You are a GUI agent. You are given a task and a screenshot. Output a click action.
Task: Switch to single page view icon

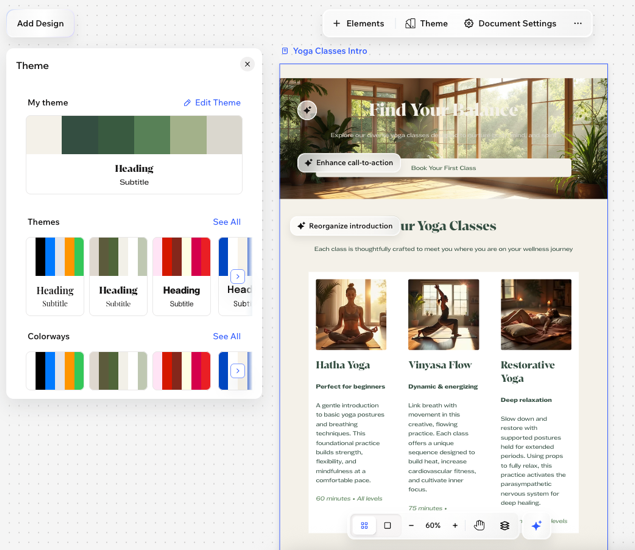point(387,525)
